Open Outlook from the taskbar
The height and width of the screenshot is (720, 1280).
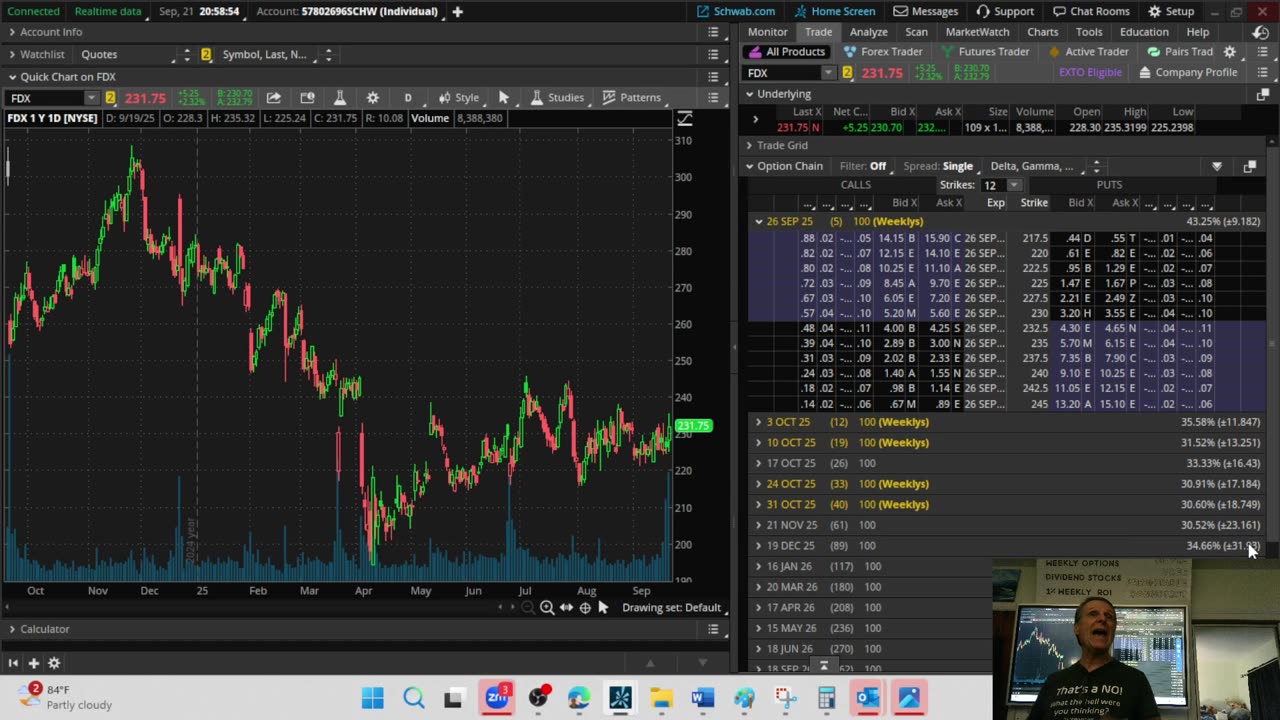pyautogui.click(x=867, y=697)
